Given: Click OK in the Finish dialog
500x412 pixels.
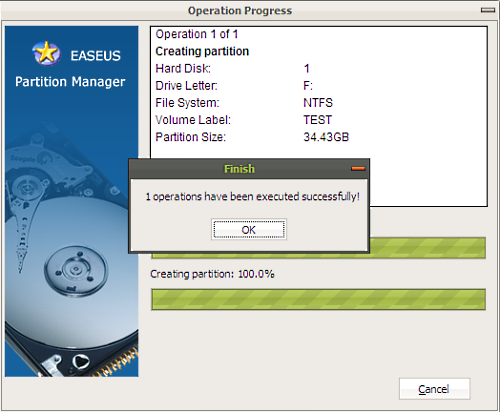Looking at the screenshot, I should (249, 229).
